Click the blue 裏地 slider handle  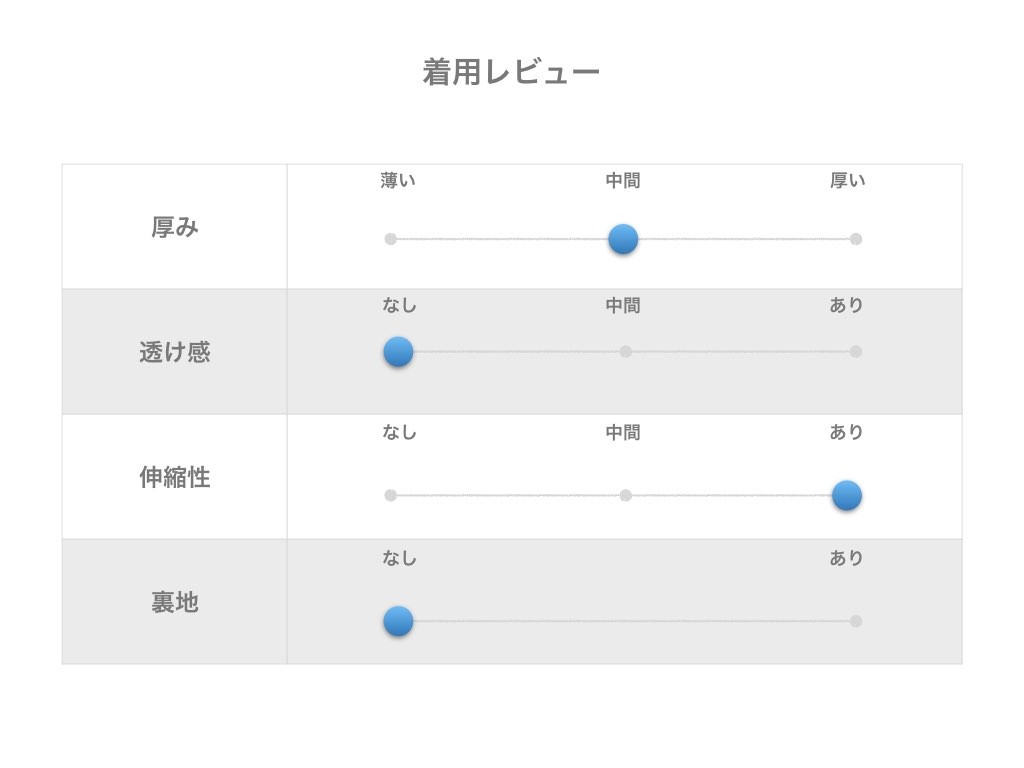click(x=398, y=621)
